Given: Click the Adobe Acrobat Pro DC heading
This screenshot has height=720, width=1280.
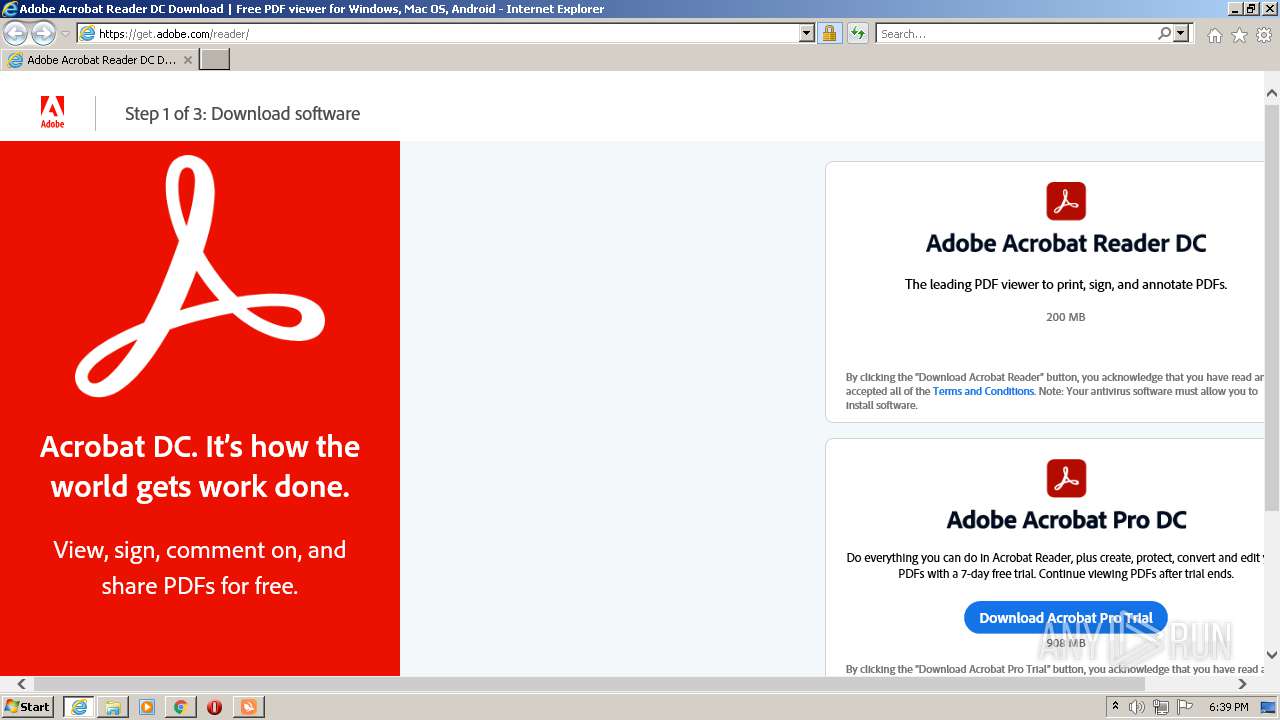Looking at the screenshot, I should (1066, 520).
